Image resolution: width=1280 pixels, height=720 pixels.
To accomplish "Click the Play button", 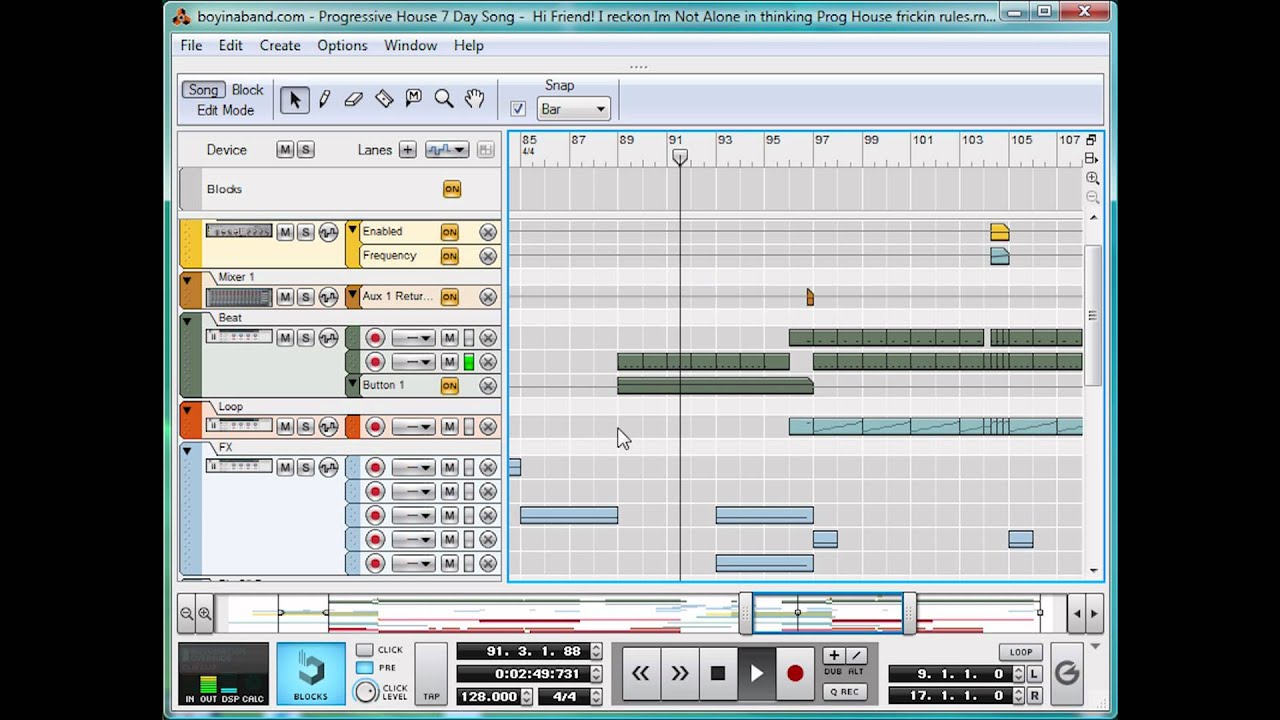I will point(757,673).
